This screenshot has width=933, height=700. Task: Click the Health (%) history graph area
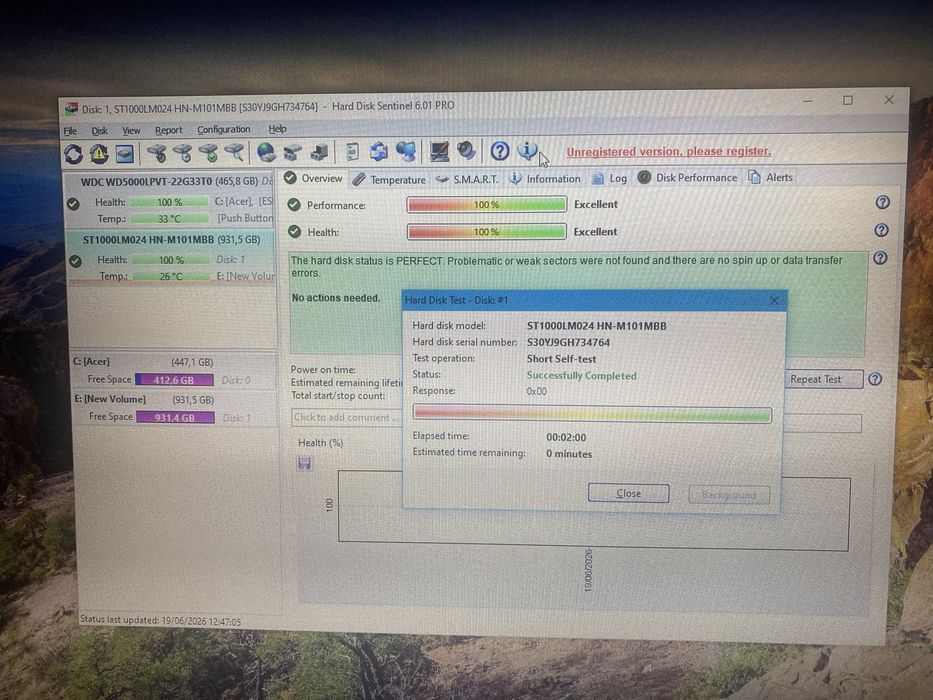[x=594, y=510]
